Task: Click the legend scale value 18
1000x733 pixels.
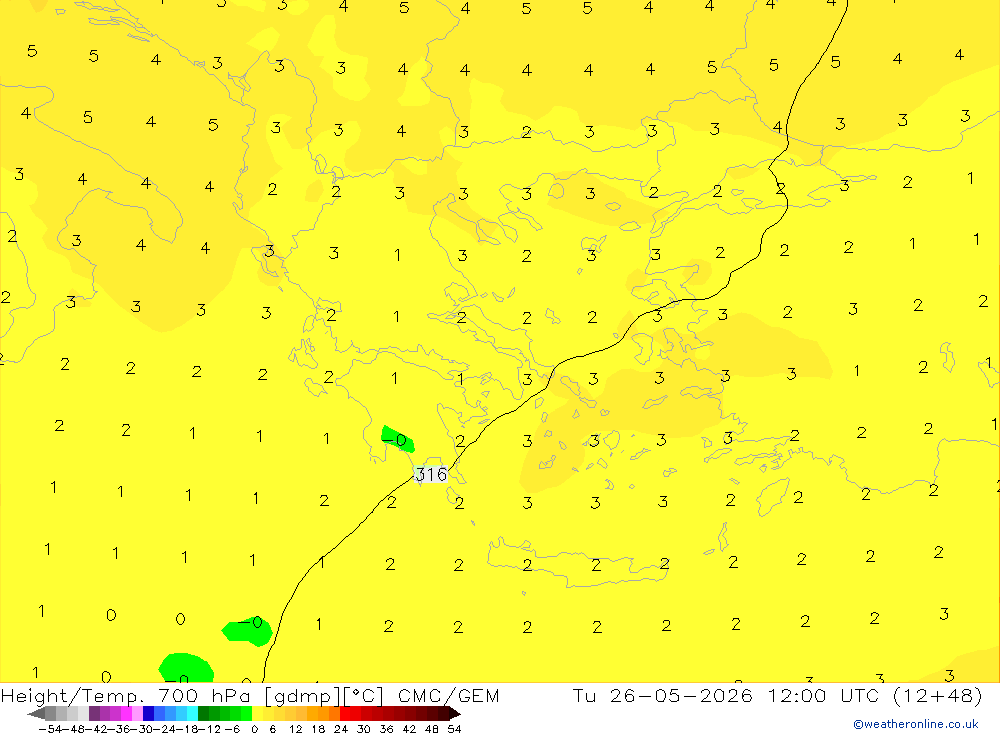Action: point(318,729)
